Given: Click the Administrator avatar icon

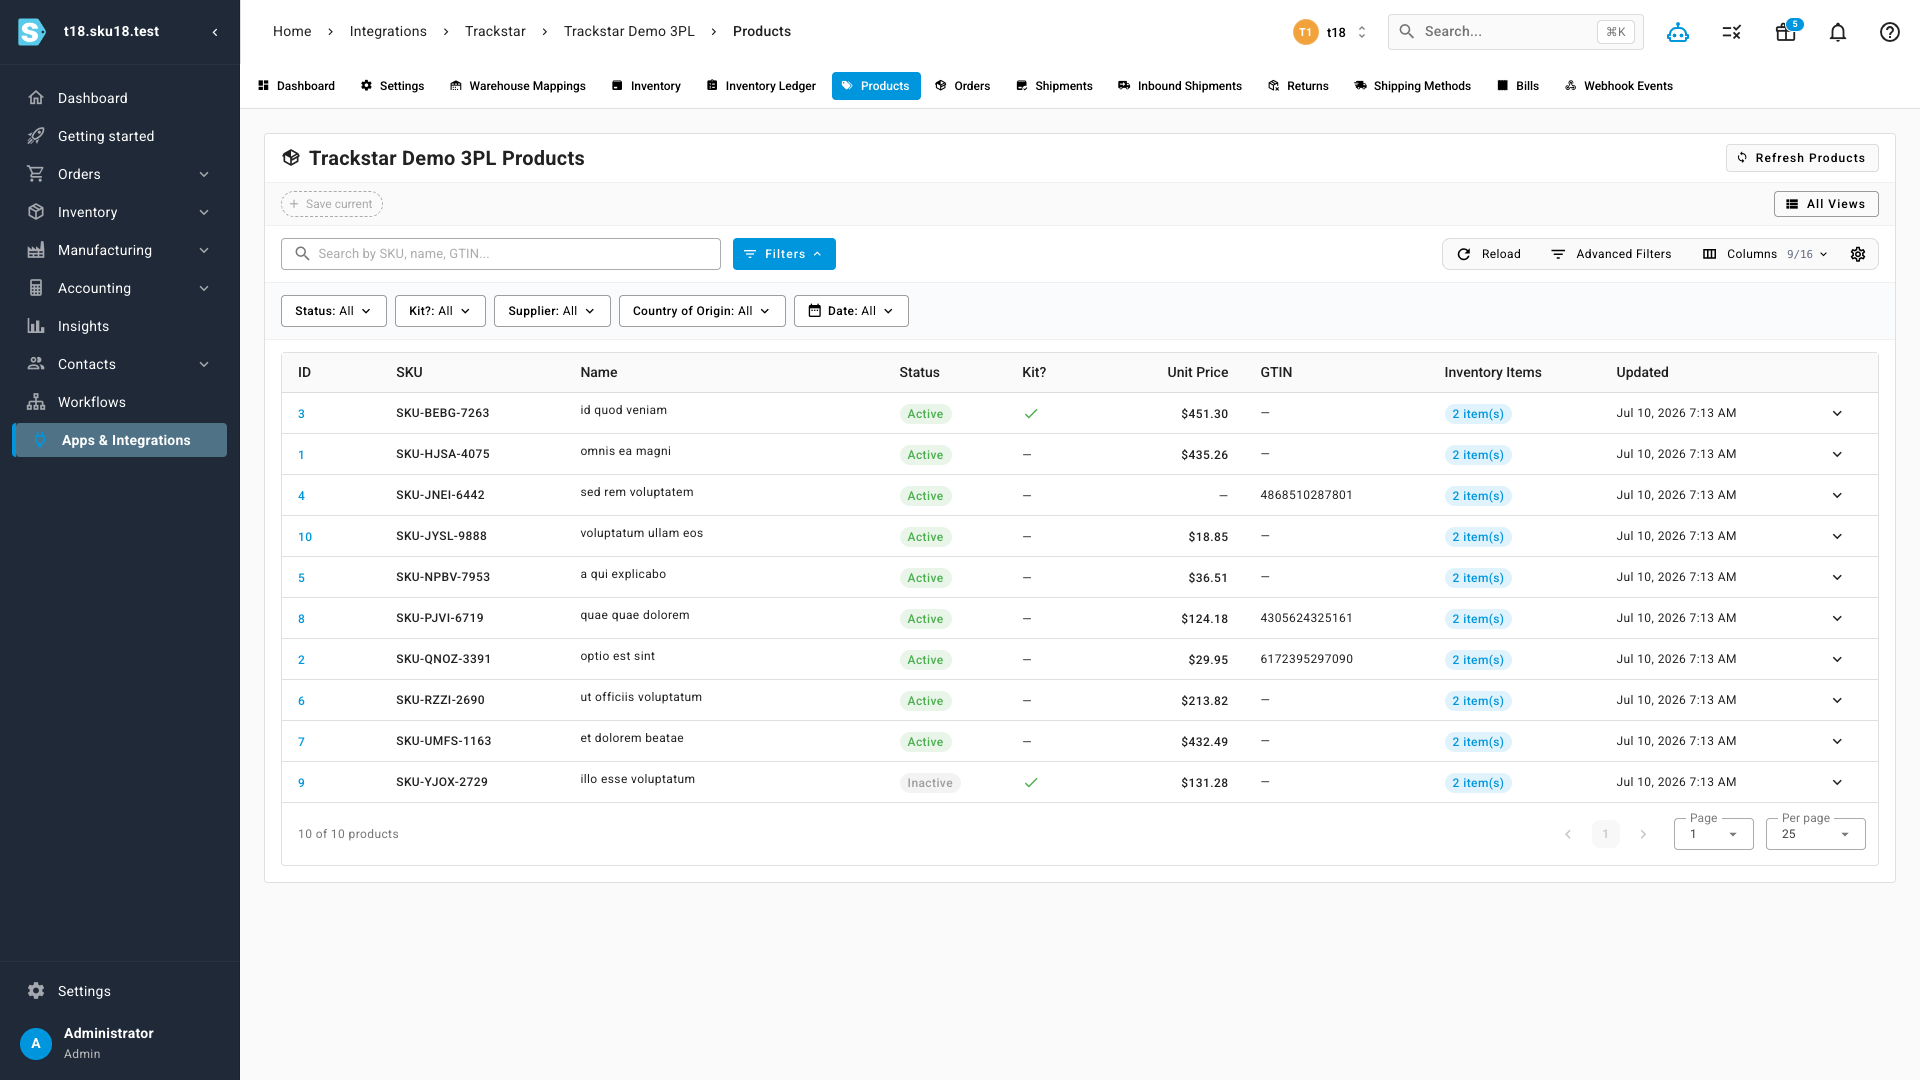Looking at the screenshot, I should pos(36,1043).
